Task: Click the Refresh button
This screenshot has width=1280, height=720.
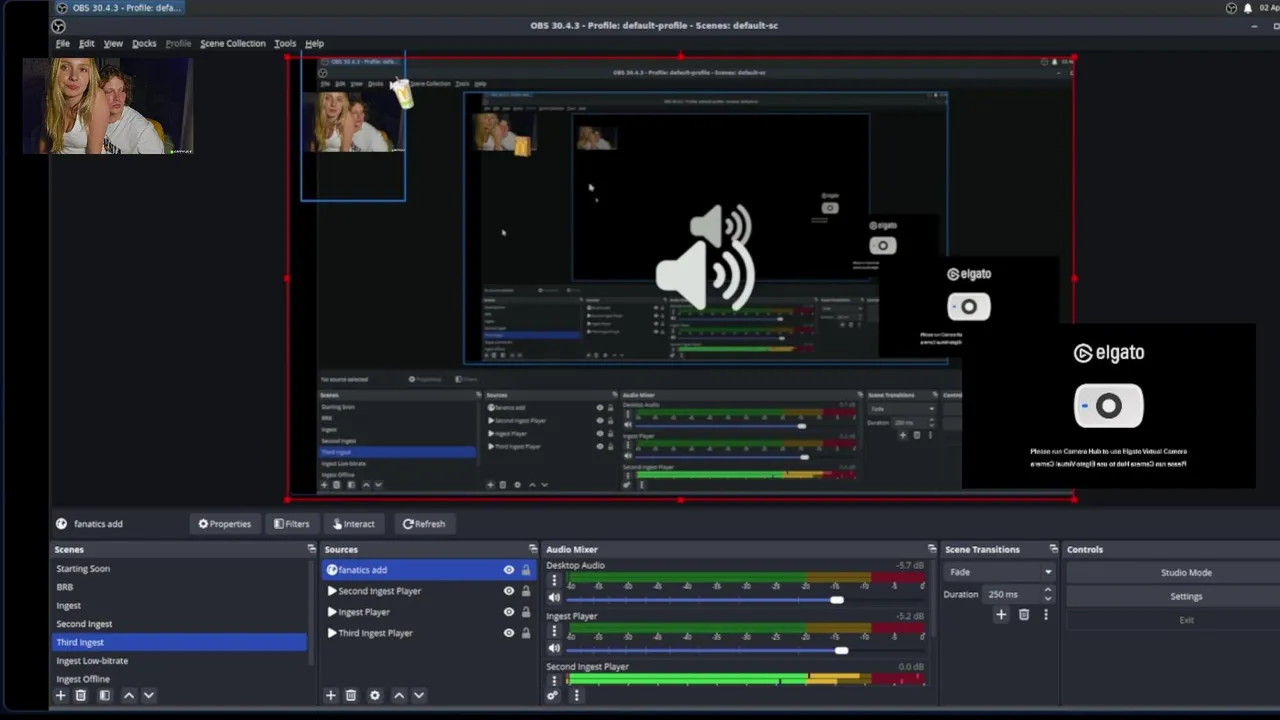Action: [424, 524]
